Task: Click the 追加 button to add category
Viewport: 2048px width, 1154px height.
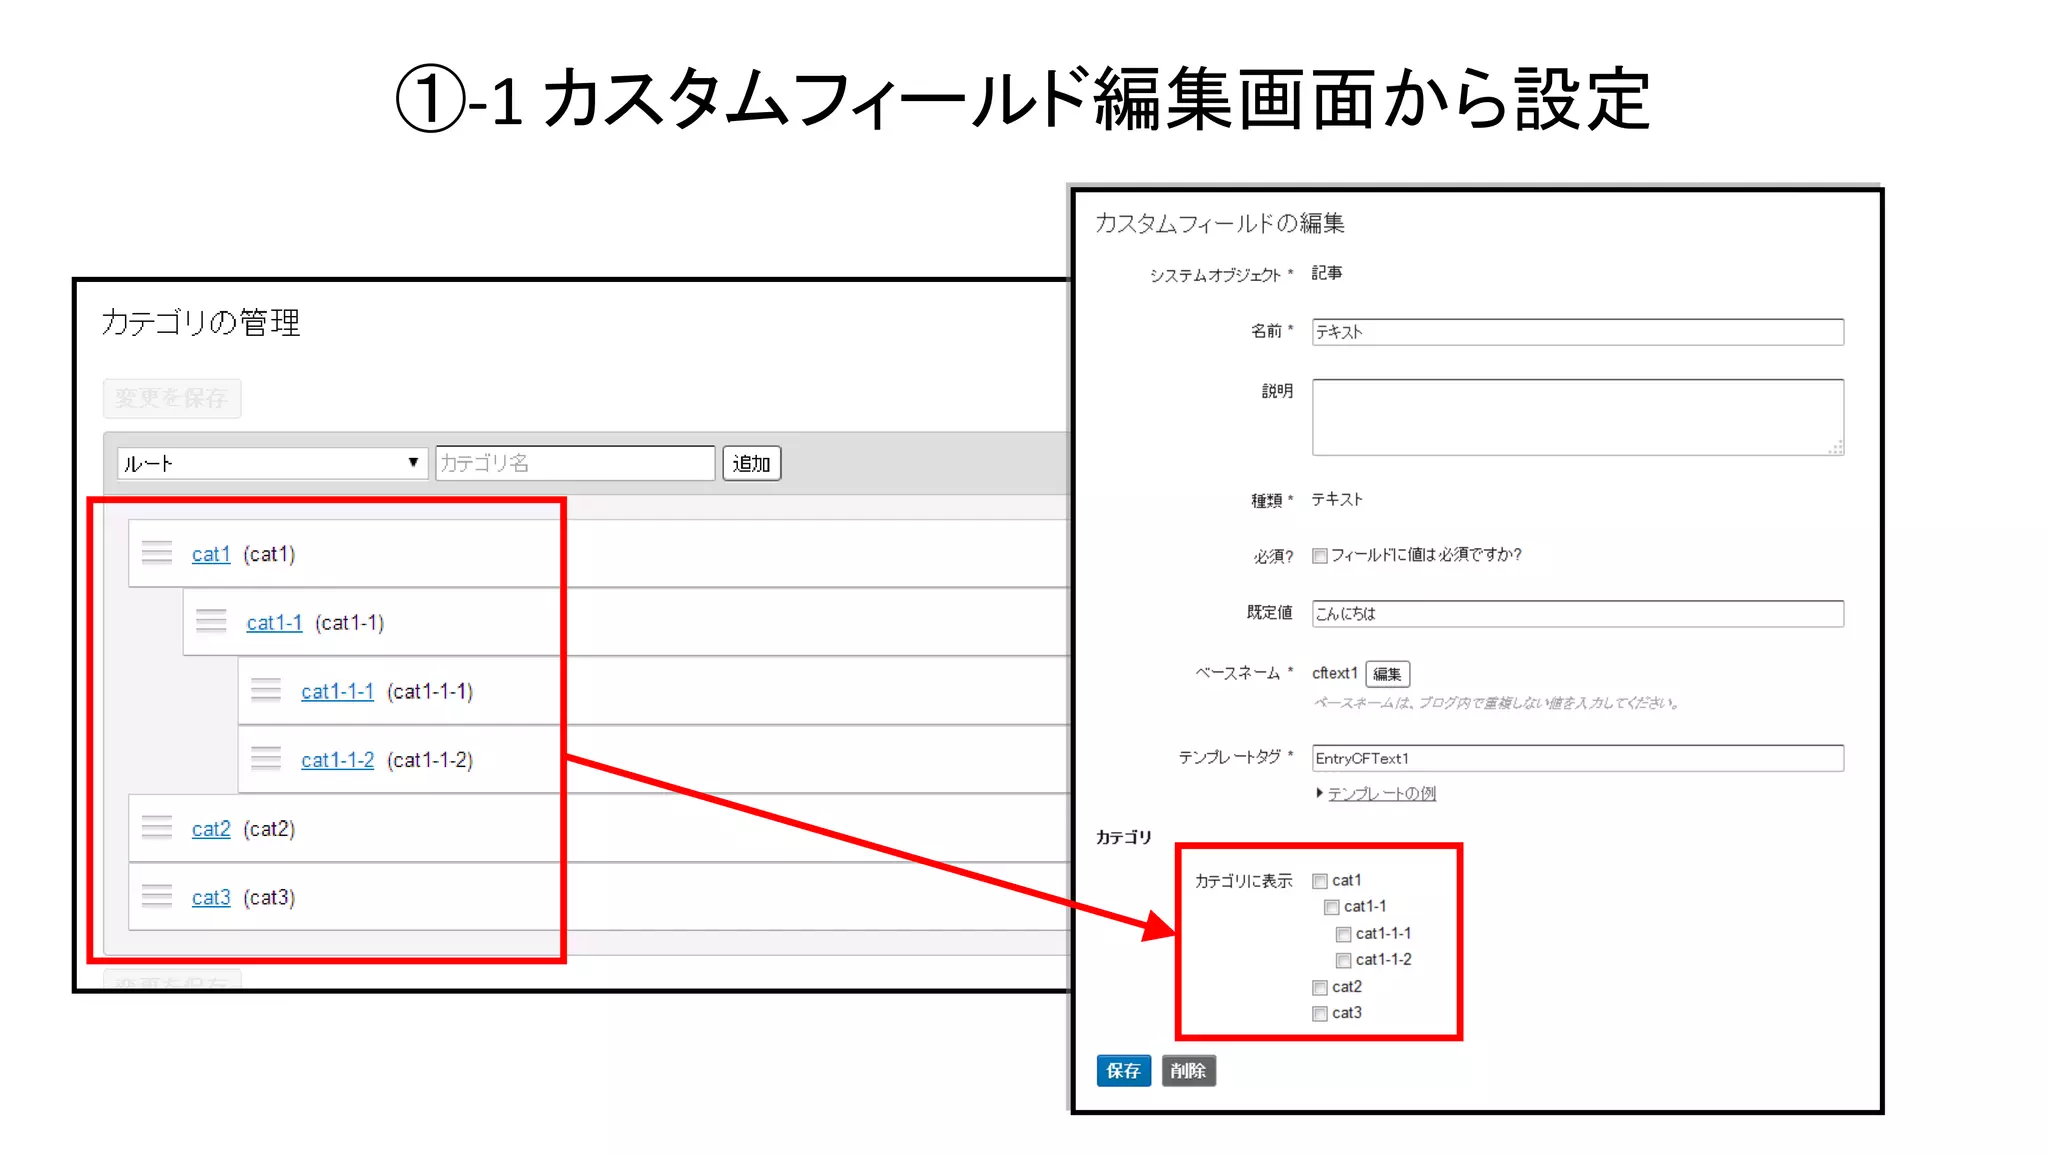Action: (751, 463)
